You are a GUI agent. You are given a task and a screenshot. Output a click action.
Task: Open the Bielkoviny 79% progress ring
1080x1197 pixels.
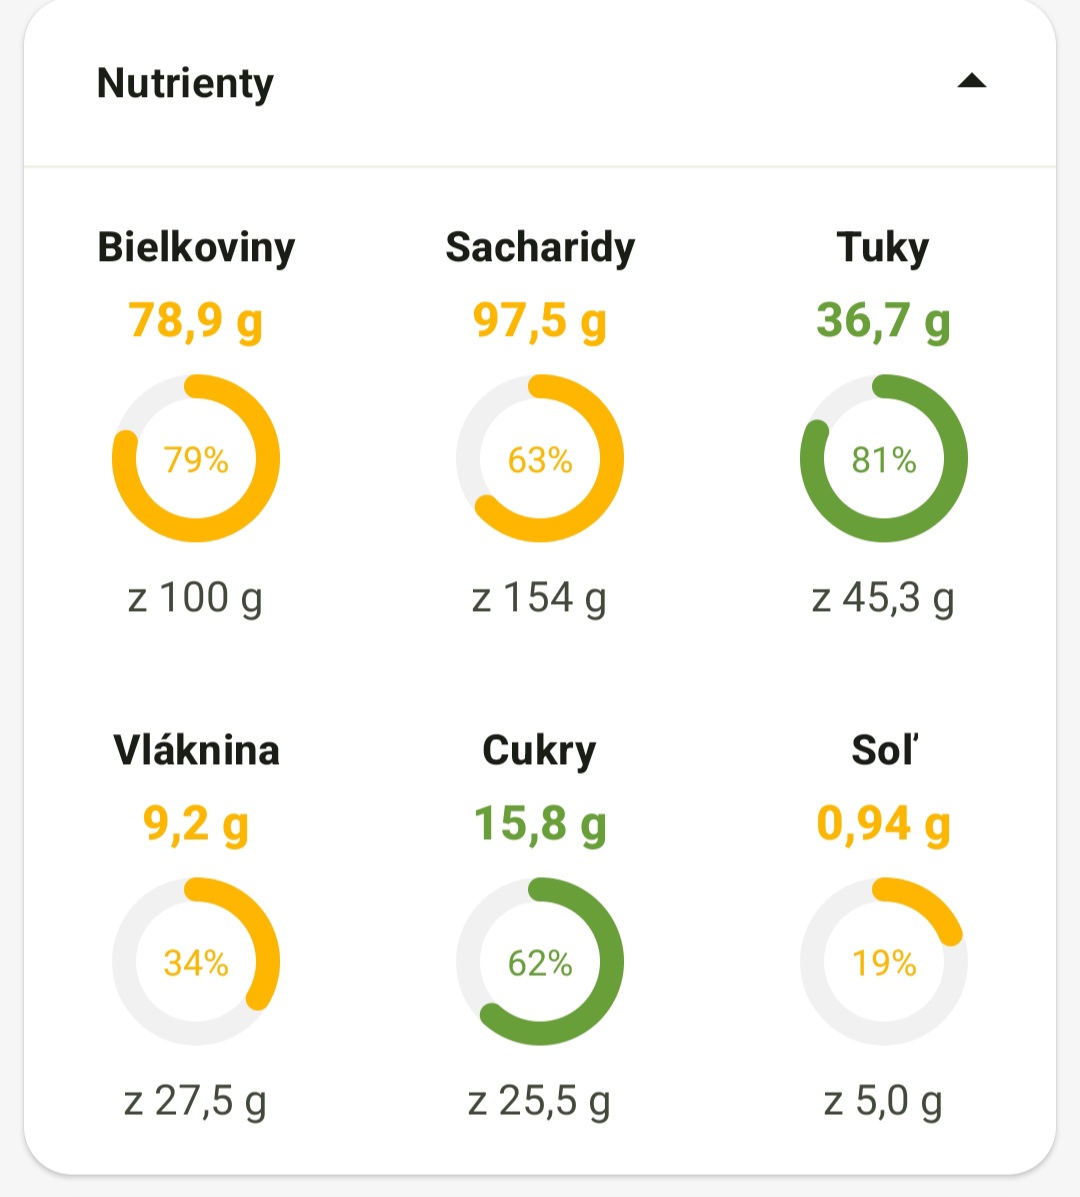[196, 459]
